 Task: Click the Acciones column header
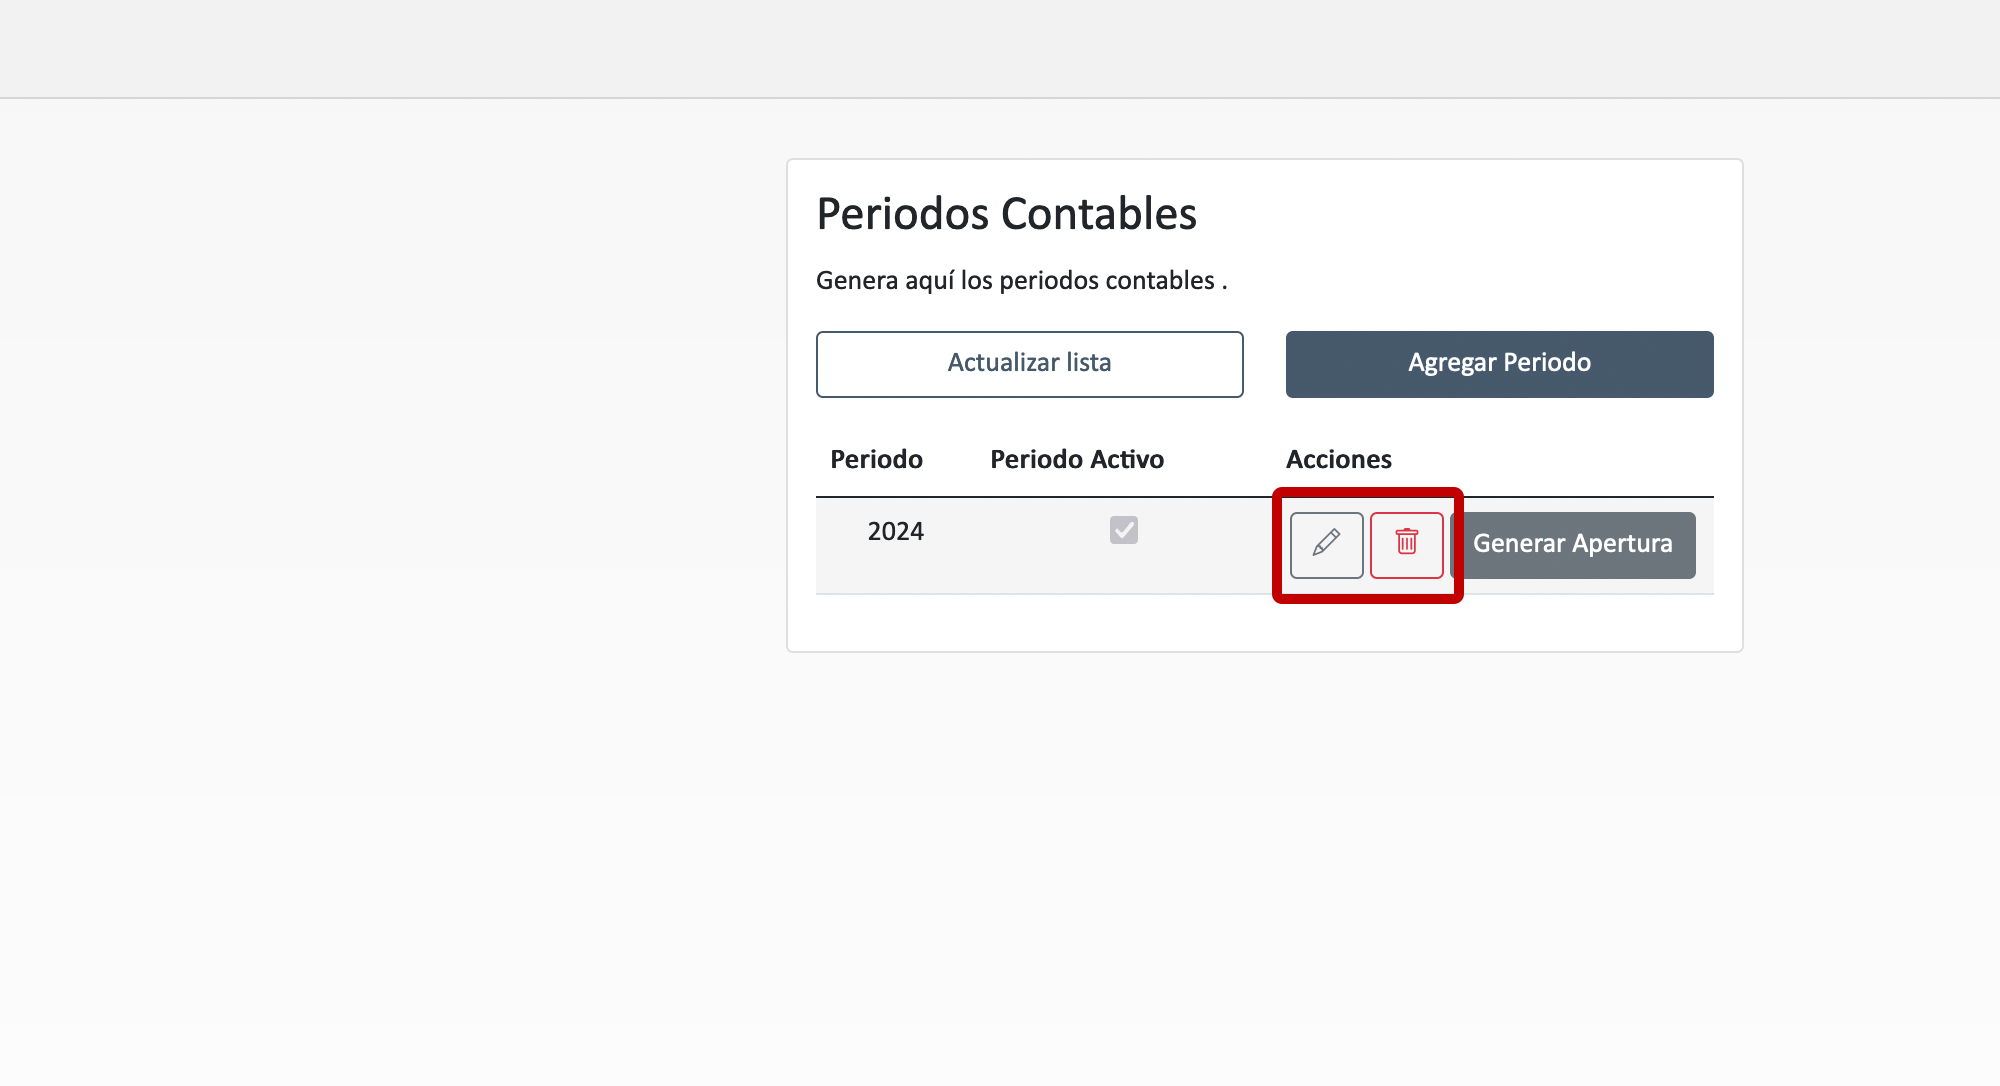click(1338, 459)
